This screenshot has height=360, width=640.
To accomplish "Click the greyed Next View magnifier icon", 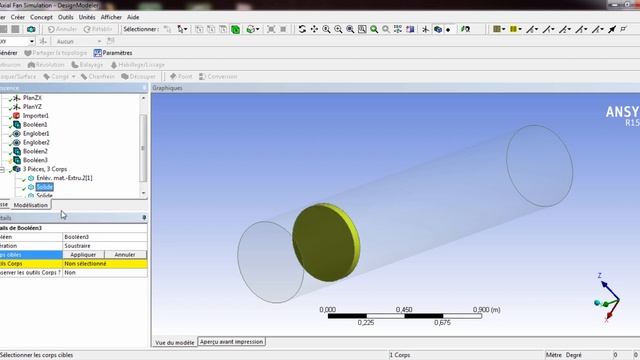I will tap(386, 29).
